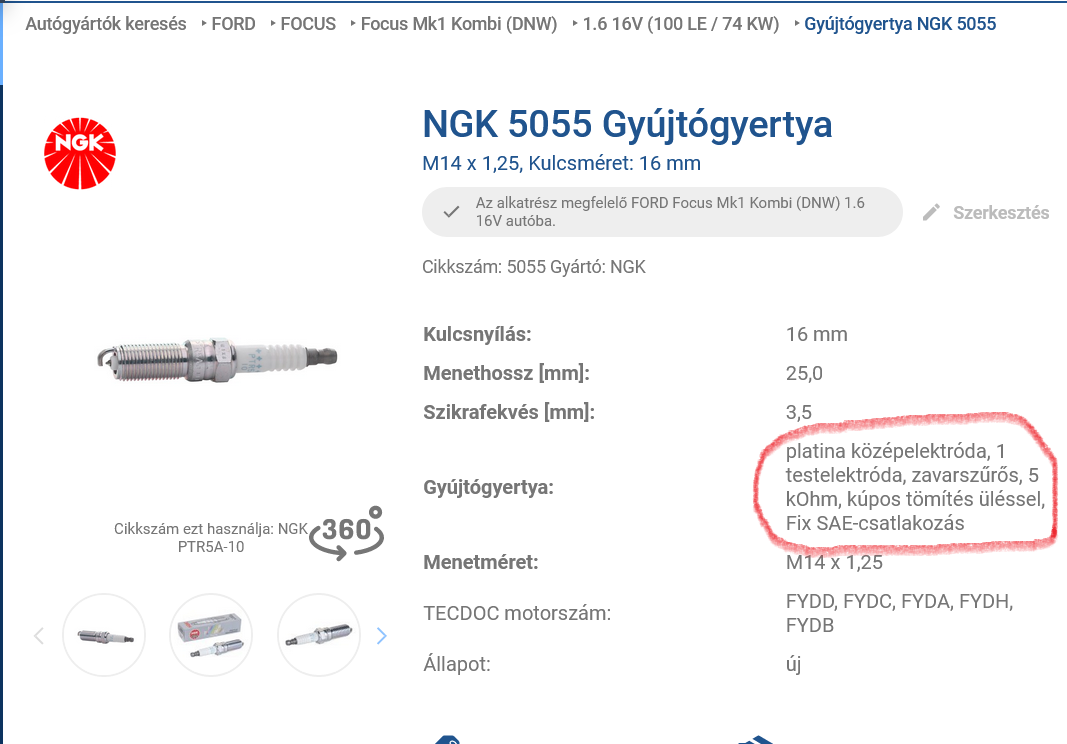Open Focus Mk1 Kombi (DNW) breadcrumb
Image resolution: width=1067 pixels, height=744 pixels.
(x=459, y=24)
